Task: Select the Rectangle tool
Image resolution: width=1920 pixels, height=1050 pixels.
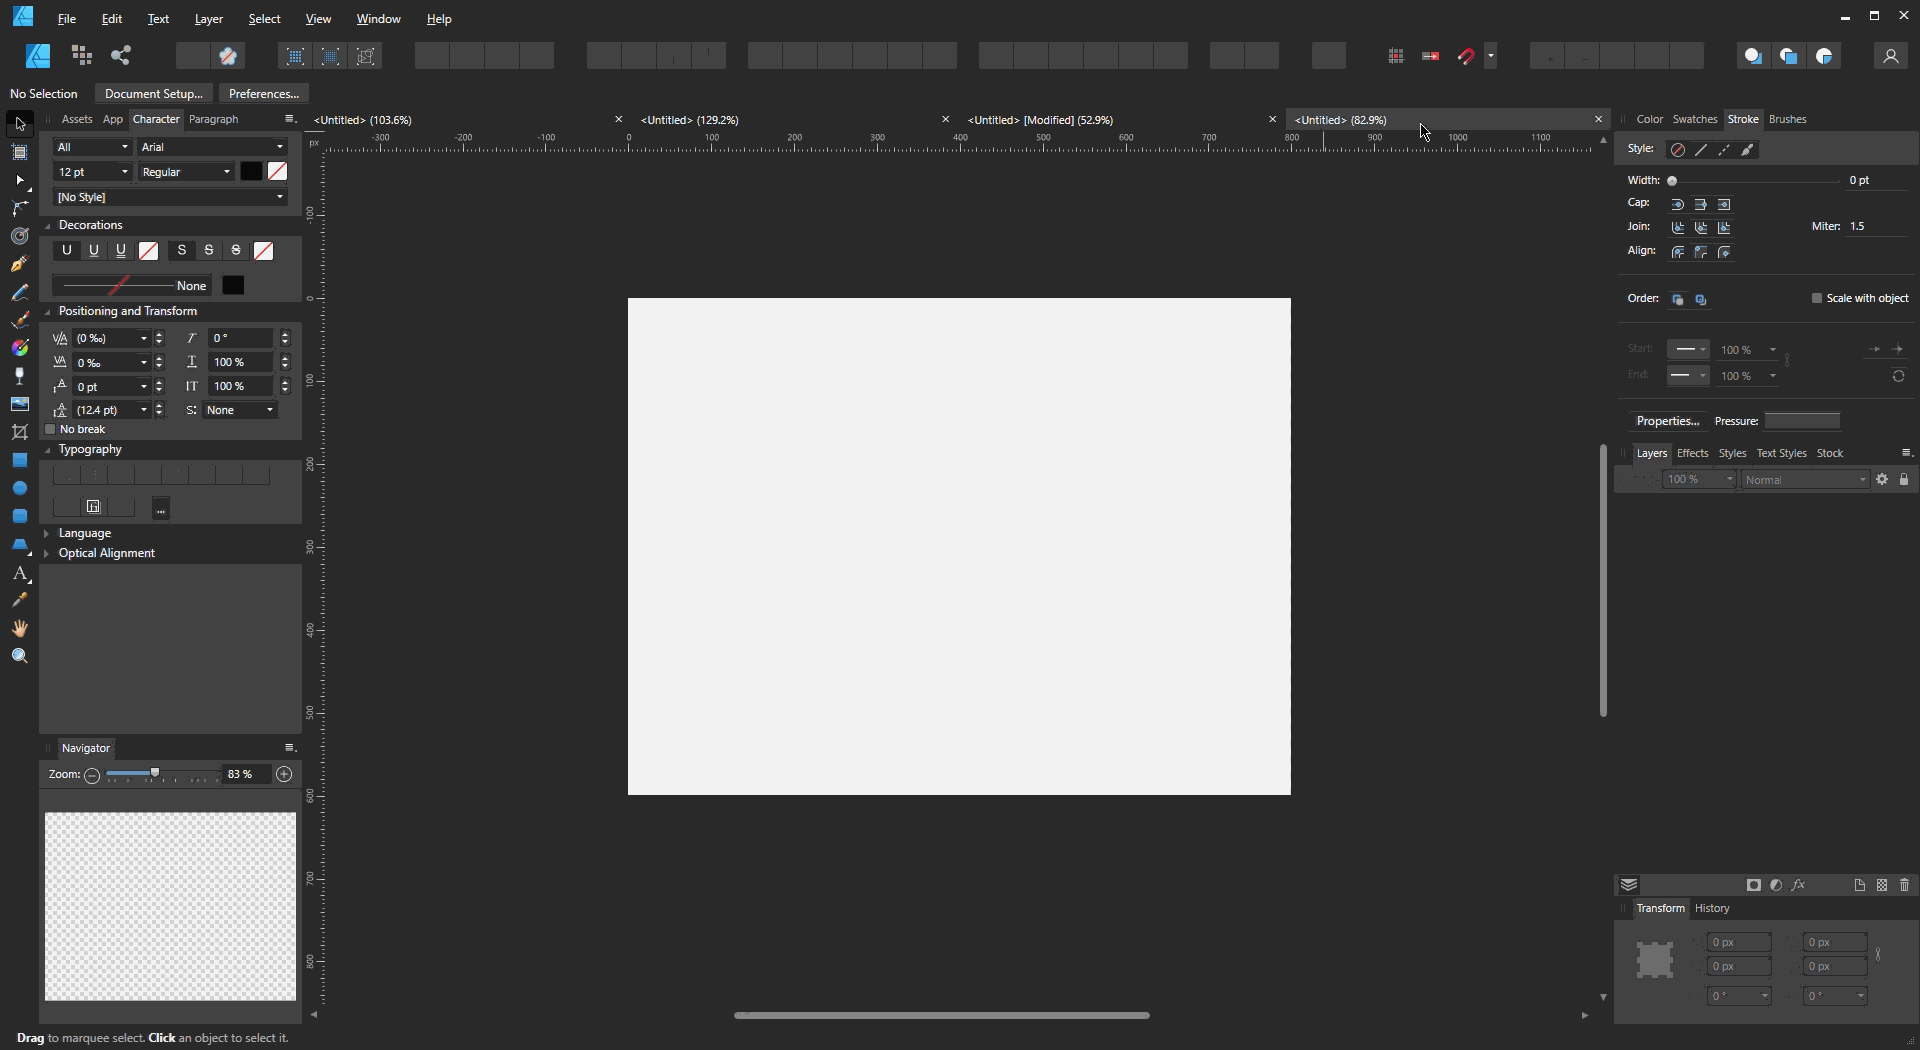Action: click(20, 460)
